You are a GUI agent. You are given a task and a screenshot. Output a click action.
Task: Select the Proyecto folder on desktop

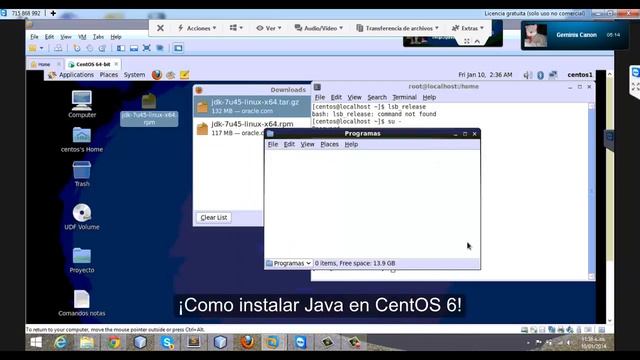click(x=82, y=260)
